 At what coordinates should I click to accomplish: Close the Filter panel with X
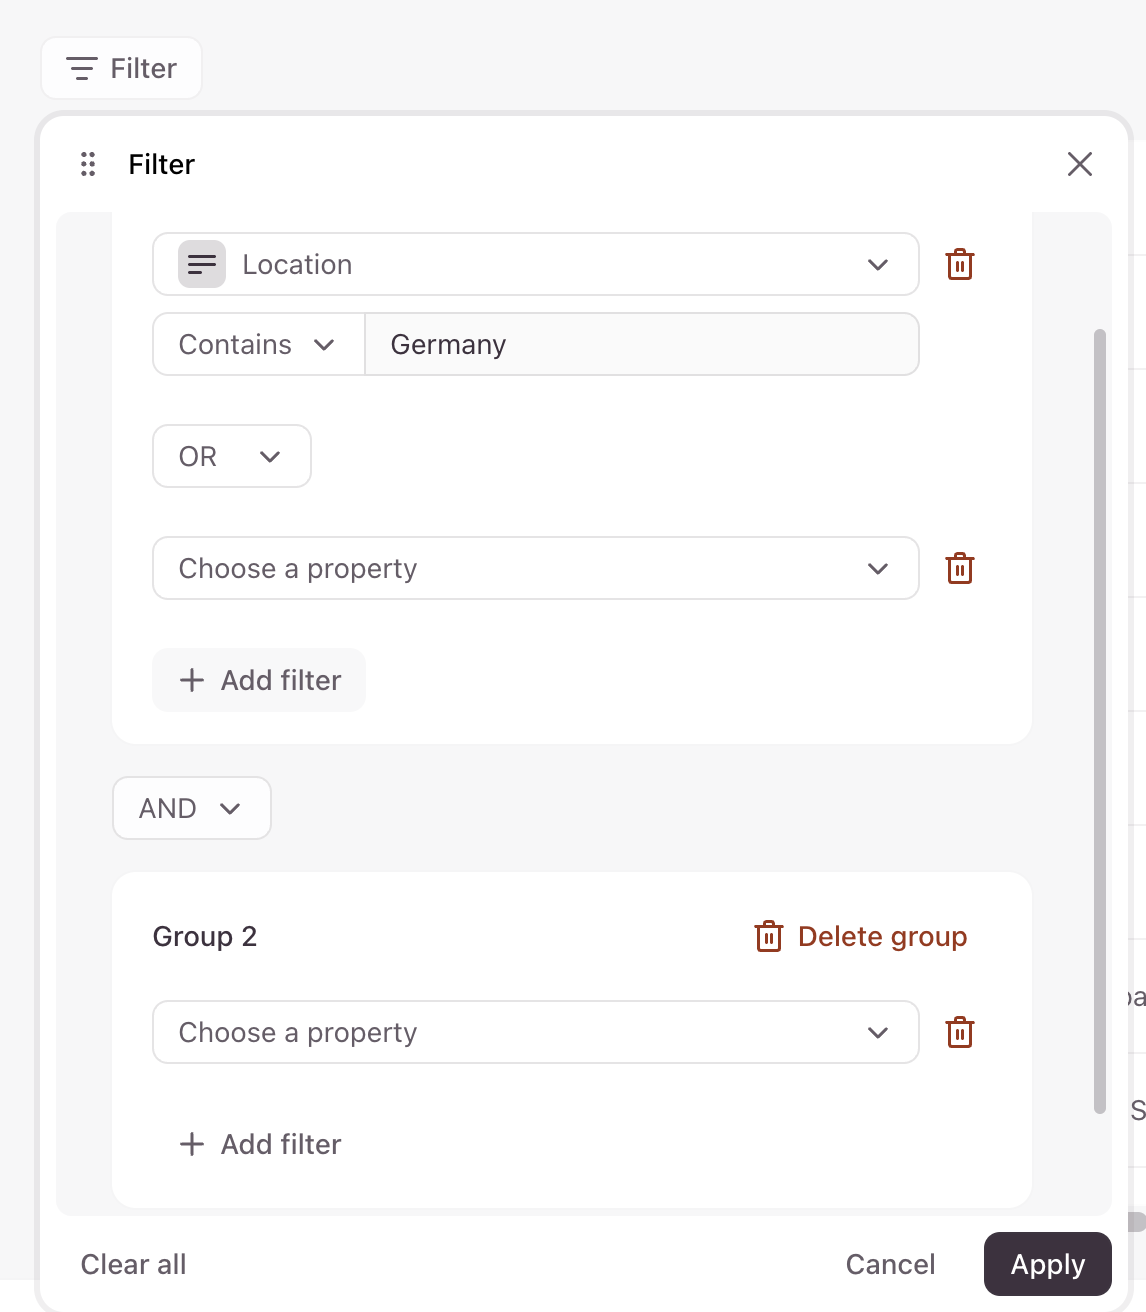pos(1079,164)
